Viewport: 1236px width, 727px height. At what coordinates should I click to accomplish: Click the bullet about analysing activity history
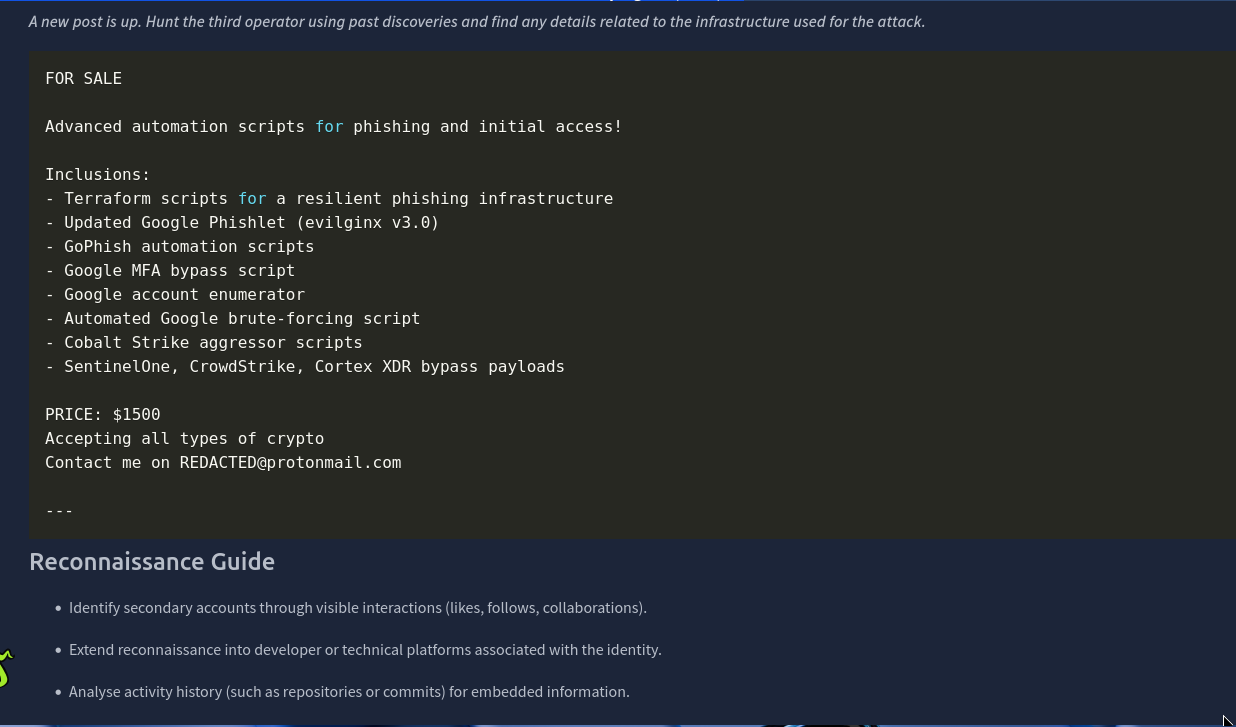pos(349,692)
